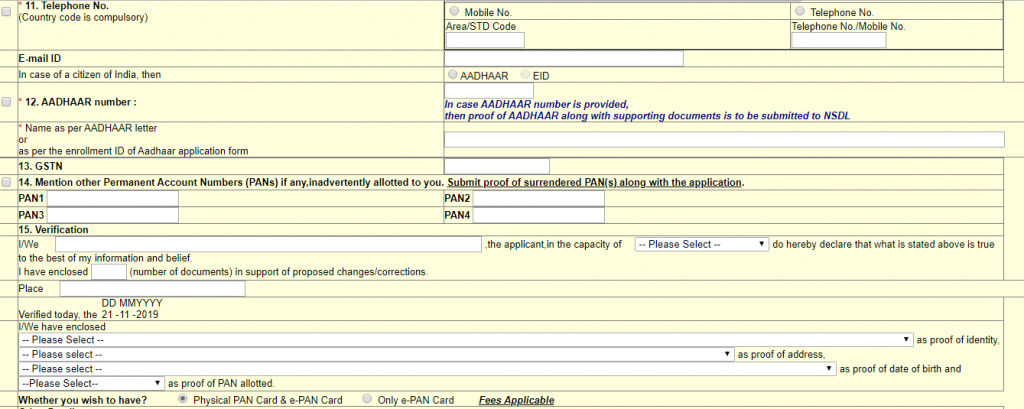Open the proof of address dropdown
Viewport: 1024px width, 409px height.
point(376,354)
